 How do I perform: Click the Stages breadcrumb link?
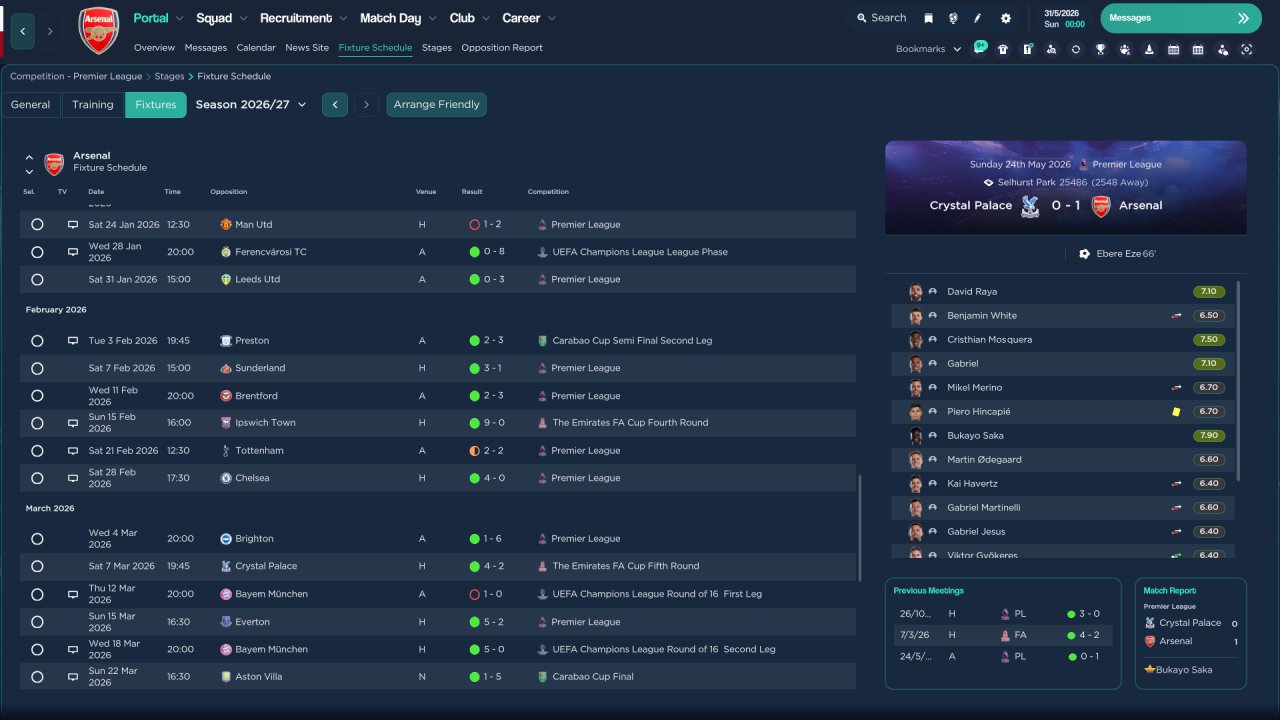click(x=169, y=76)
